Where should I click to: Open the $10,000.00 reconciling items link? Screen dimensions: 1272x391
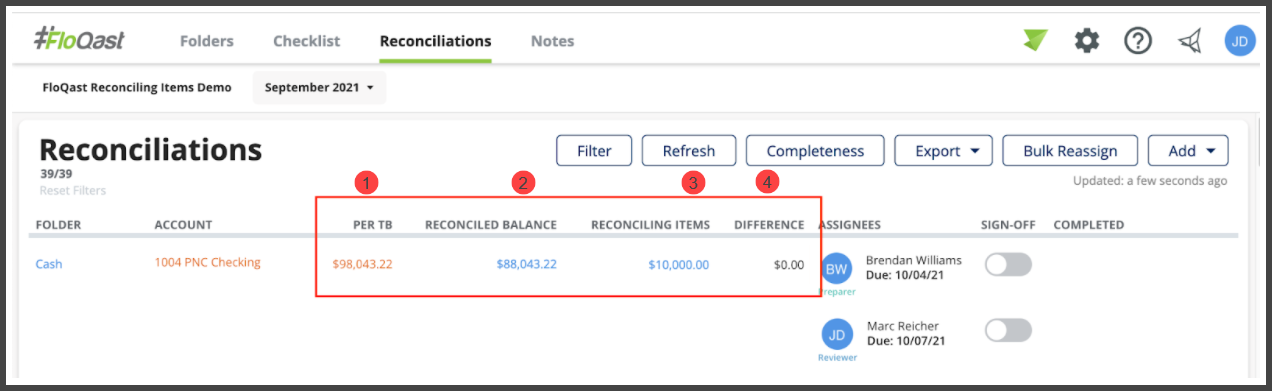pyautogui.click(x=679, y=265)
